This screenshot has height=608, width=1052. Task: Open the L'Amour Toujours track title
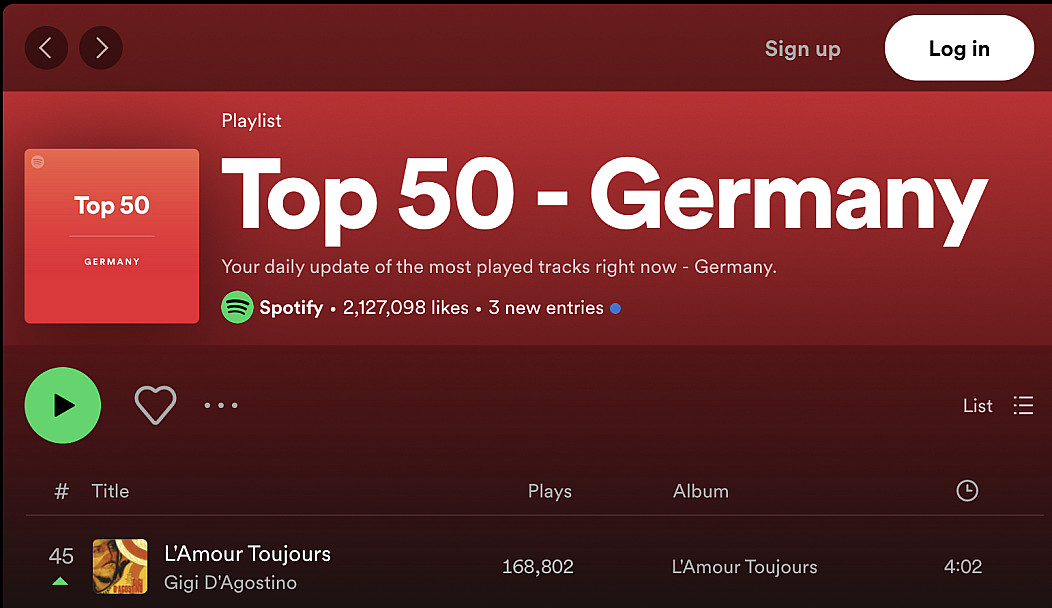click(x=248, y=554)
